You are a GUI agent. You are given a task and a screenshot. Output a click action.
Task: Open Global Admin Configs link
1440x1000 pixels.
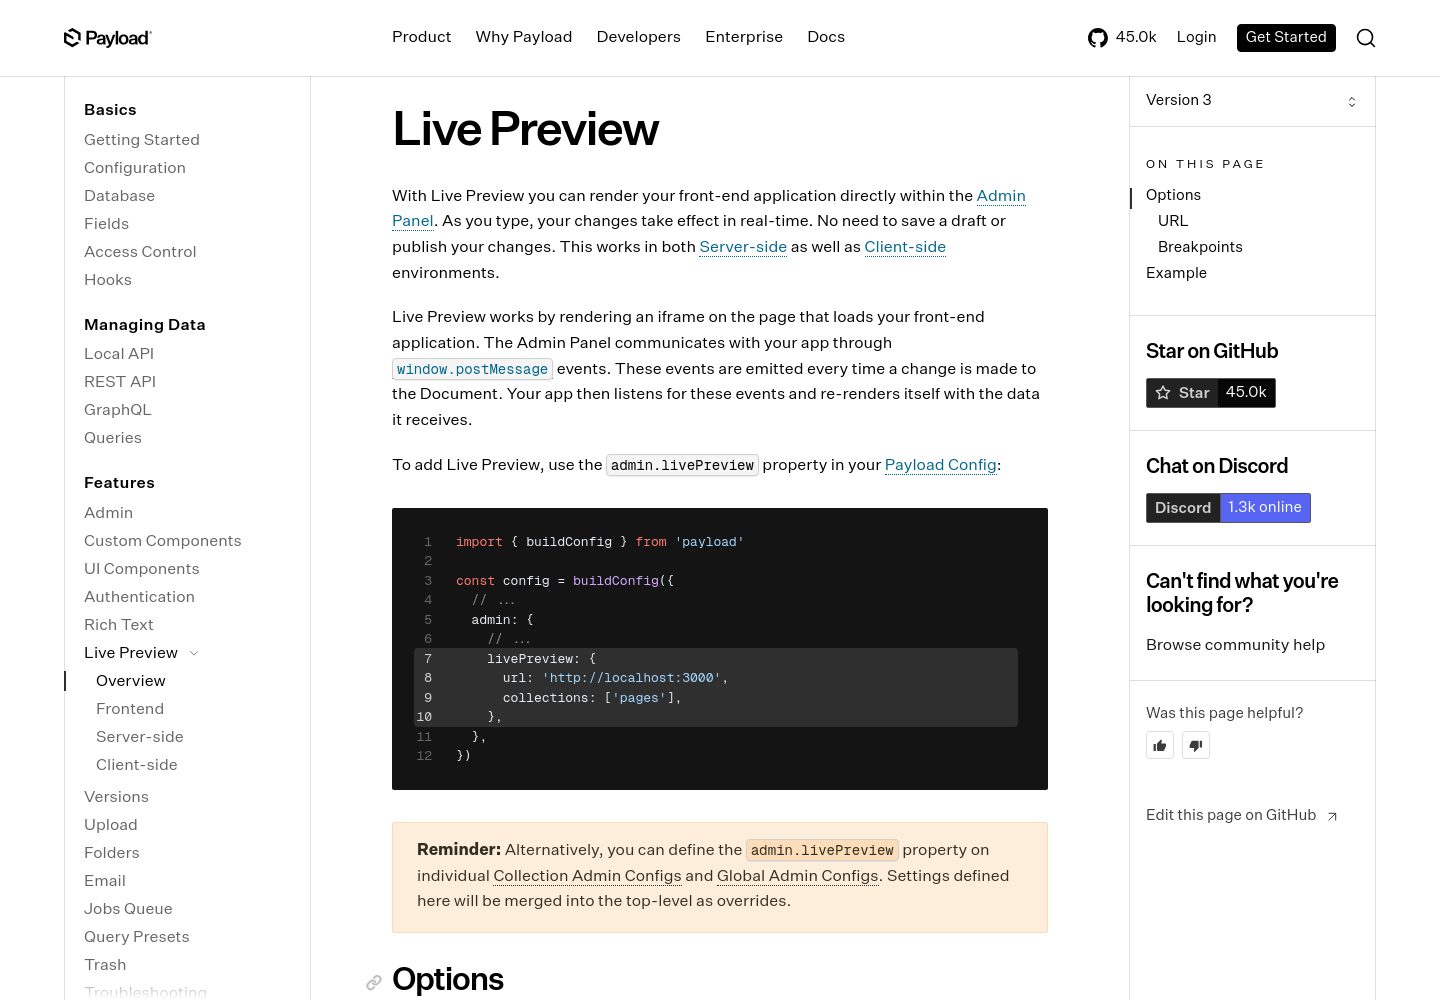pos(797,876)
